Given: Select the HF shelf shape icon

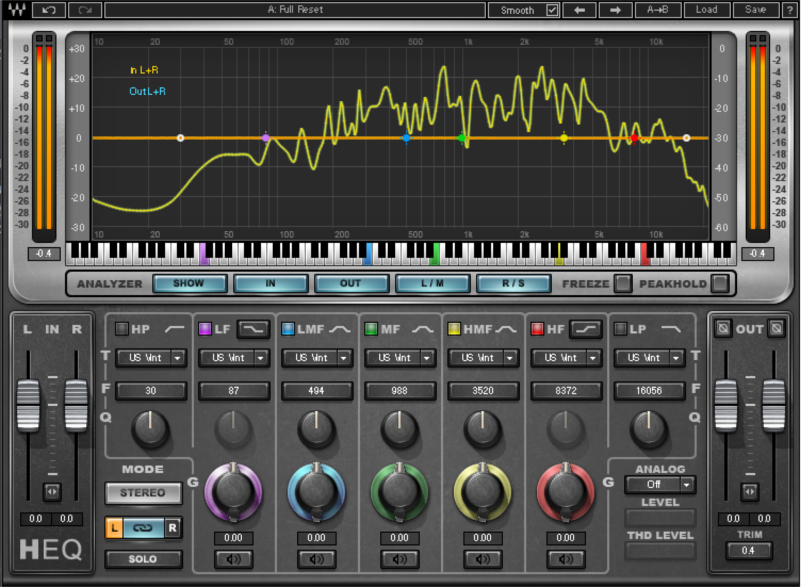Looking at the screenshot, I should (586, 329).
